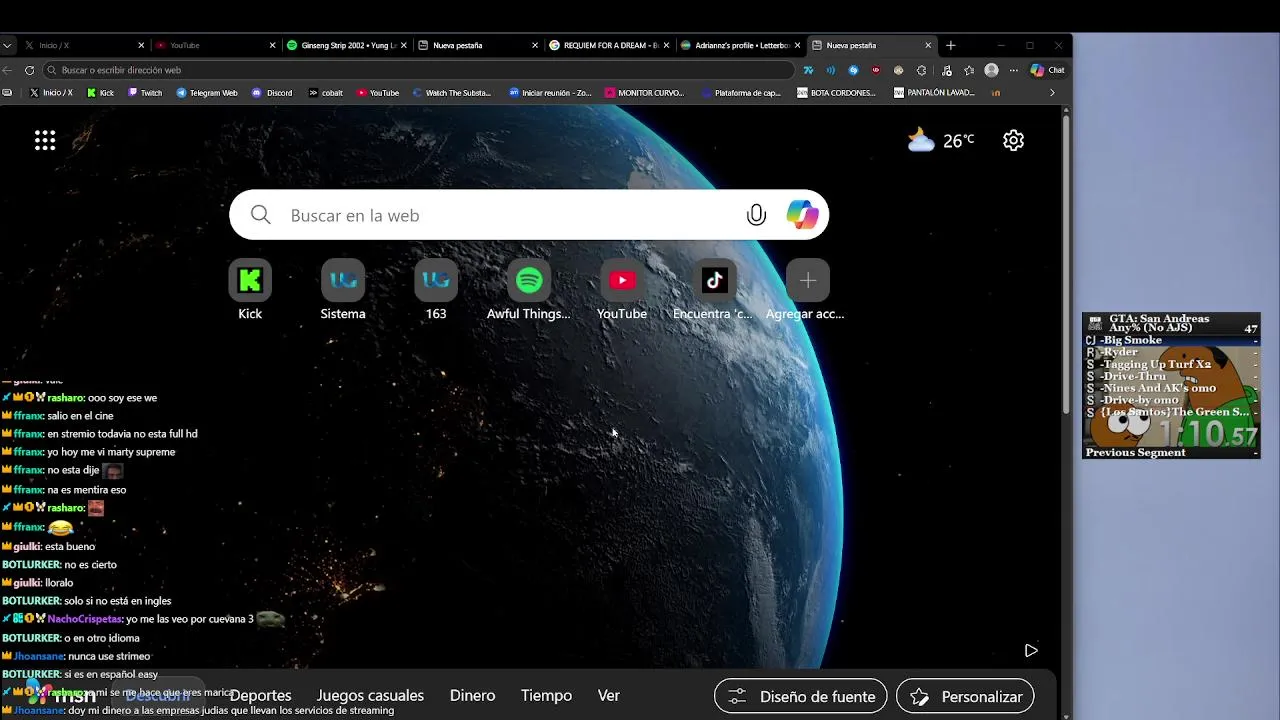1280x720 pixels.
Task: Open the Kick bookmark in bookmarks bar
Action: [x=100, y=93]
